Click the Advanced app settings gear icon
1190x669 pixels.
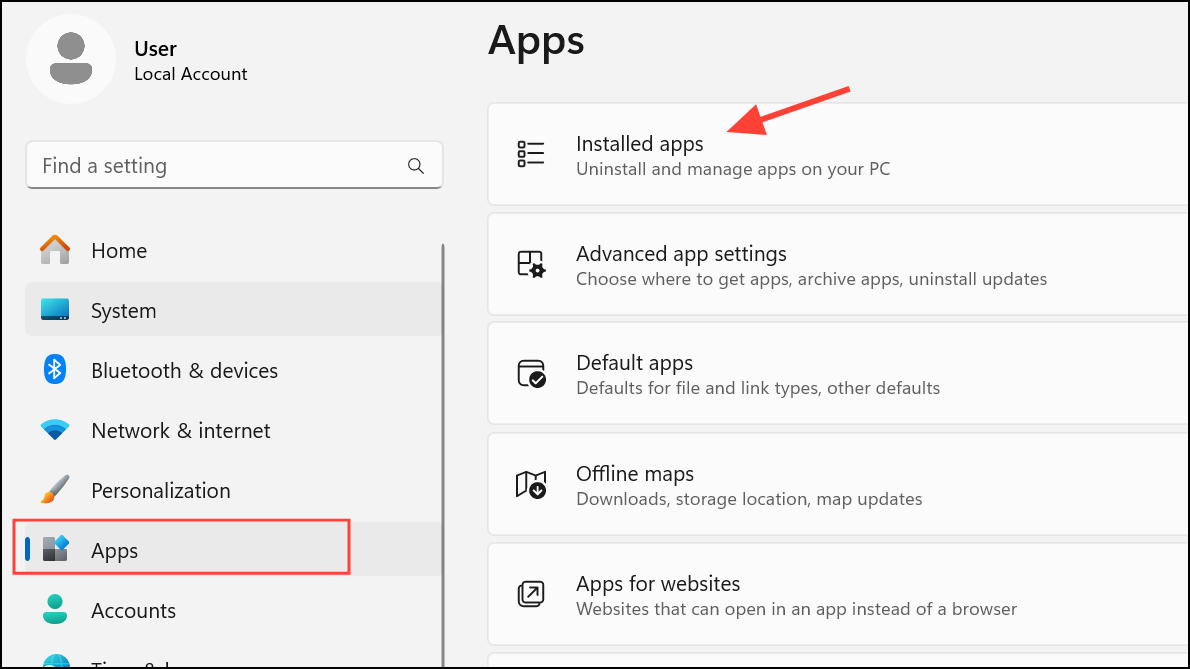click(530, 265)
